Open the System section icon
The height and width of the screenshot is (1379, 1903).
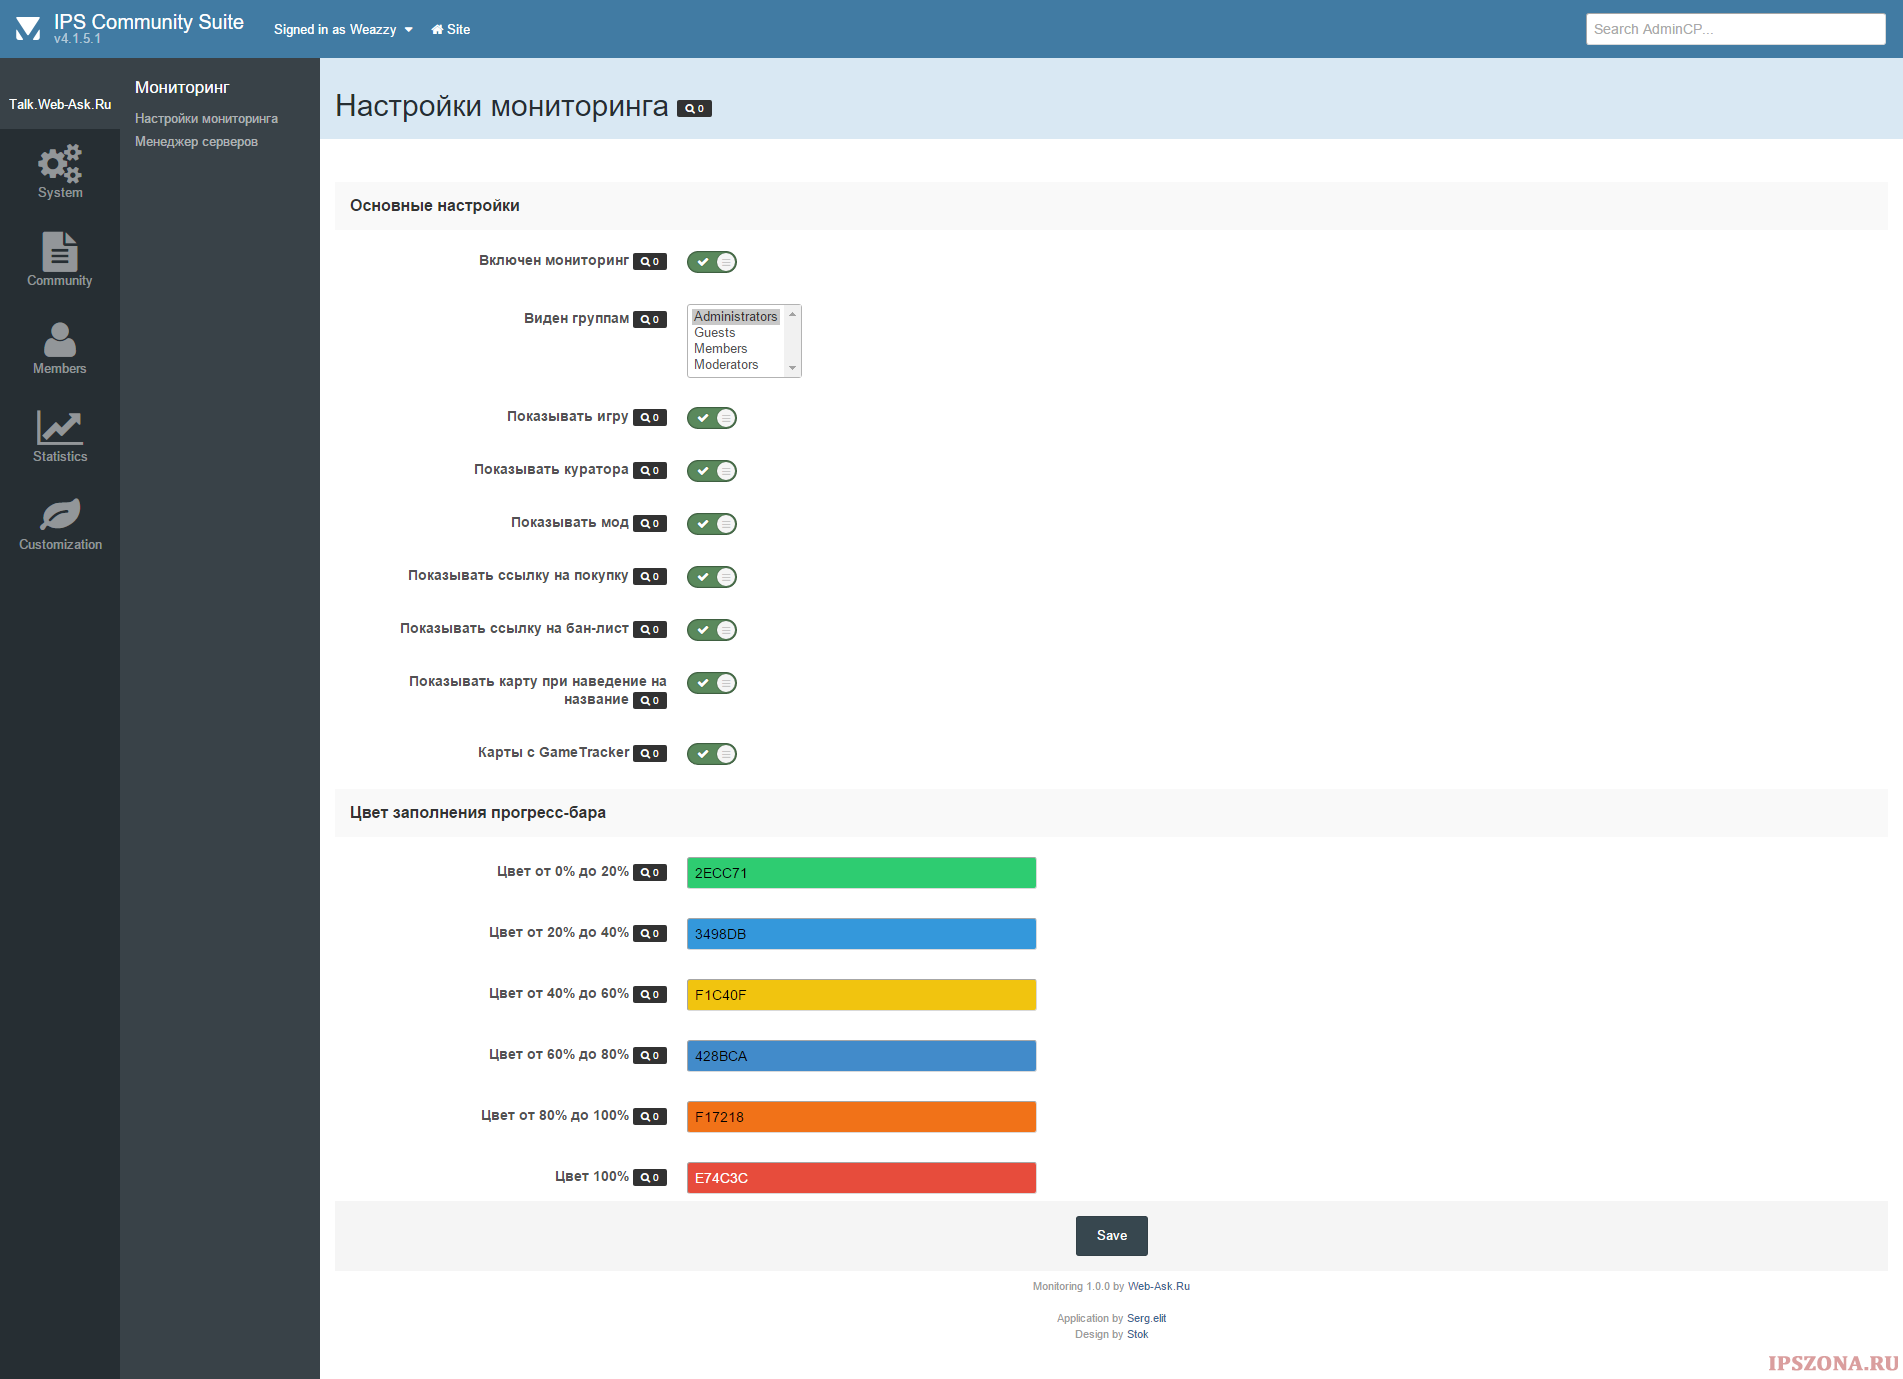click(x=60, y=165)
